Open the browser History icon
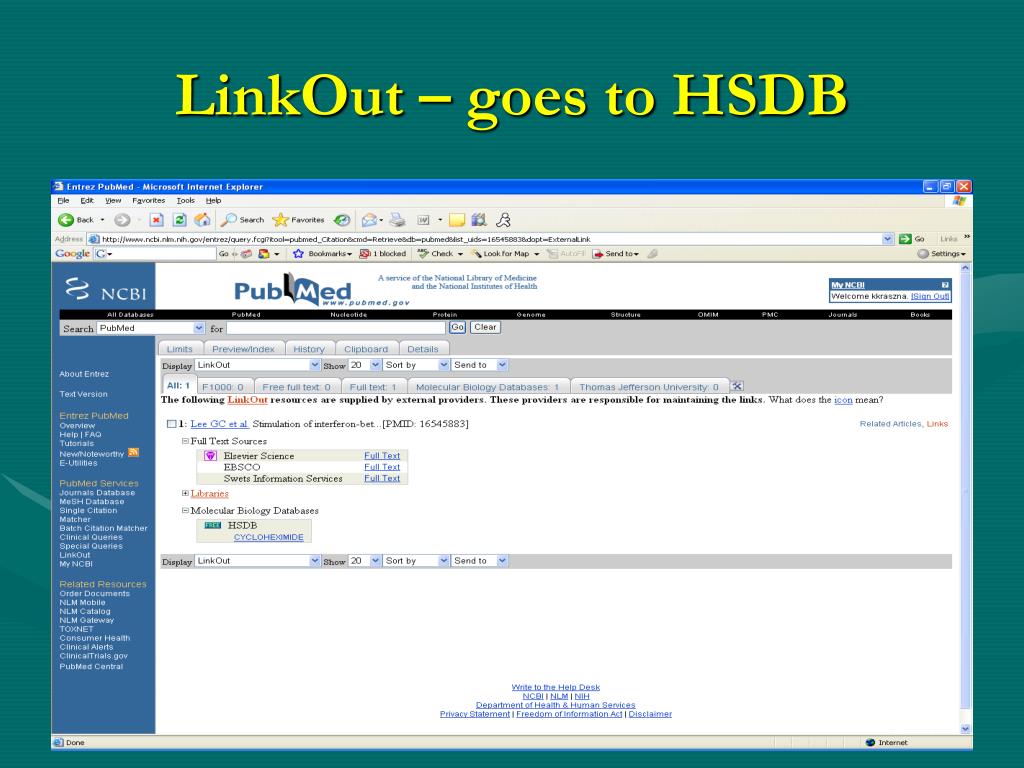 (x=342, y=220)
